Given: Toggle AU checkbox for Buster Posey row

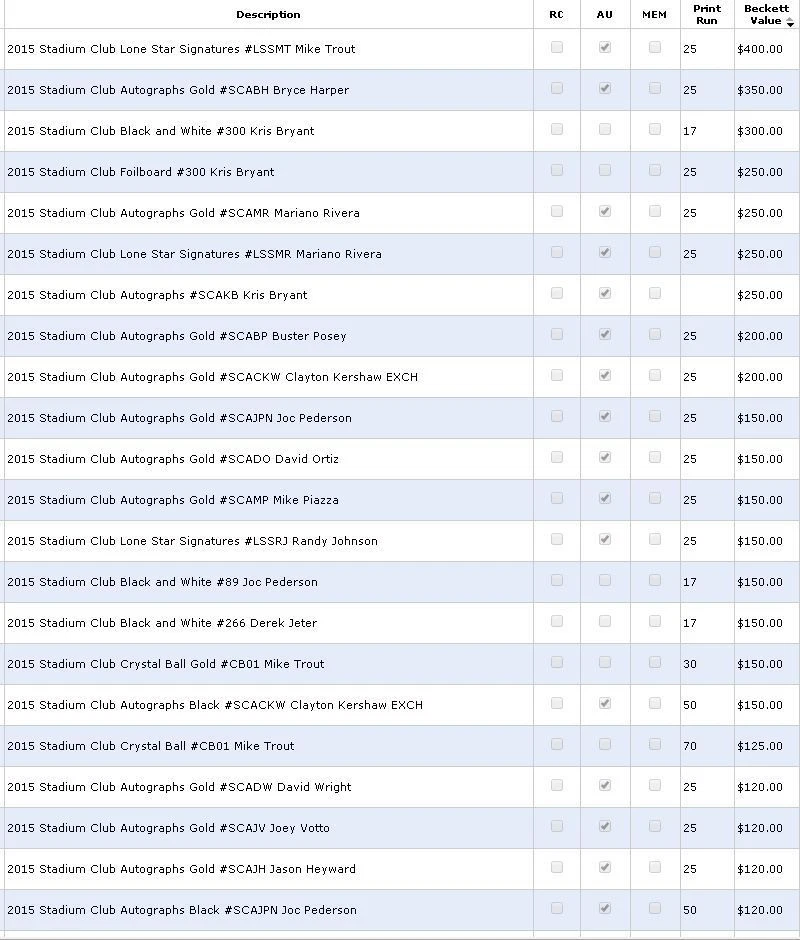Looking at the screenshot, I should pyautogui.click(x=604, y=335).
